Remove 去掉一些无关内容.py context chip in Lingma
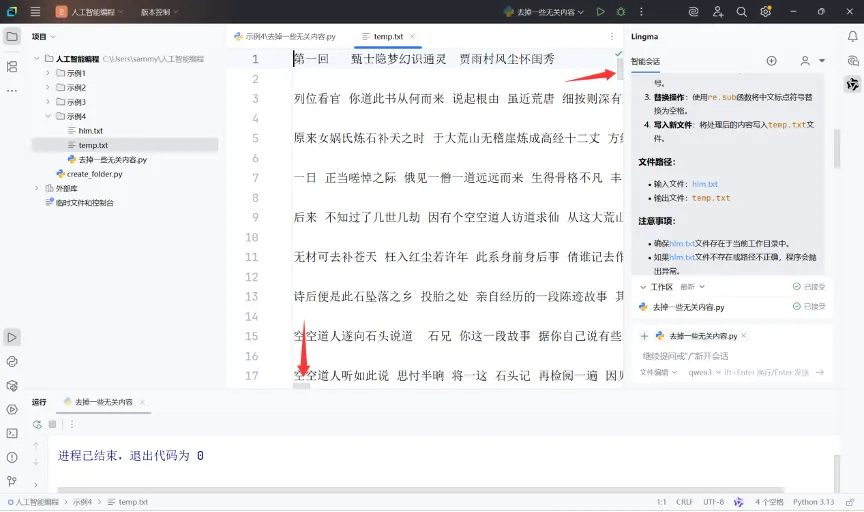 pyautogui.click(x=743, y=336)
